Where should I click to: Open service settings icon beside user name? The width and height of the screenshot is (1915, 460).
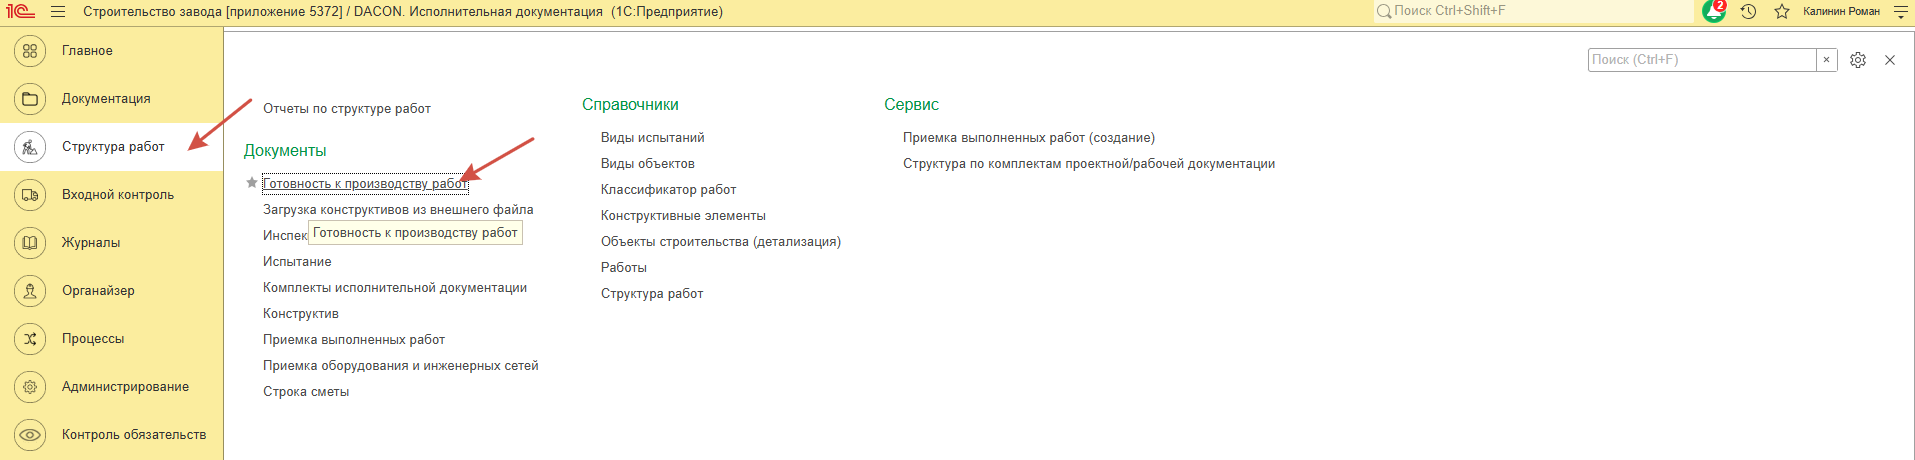click(1900, 12)
